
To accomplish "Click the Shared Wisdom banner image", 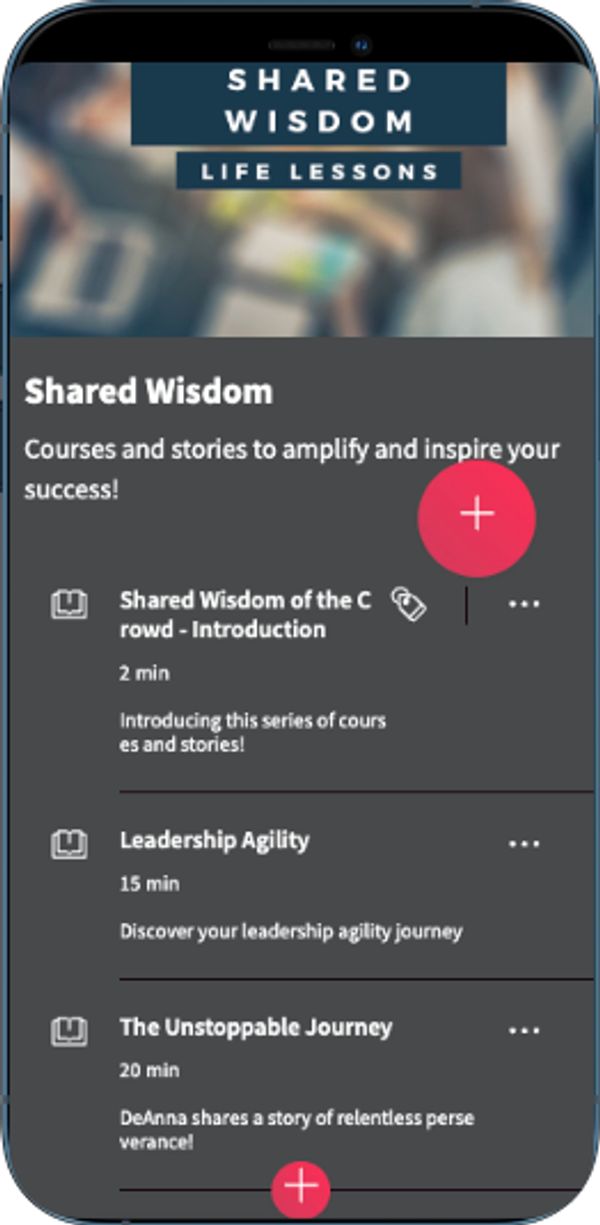I will [x=300, y=260].
